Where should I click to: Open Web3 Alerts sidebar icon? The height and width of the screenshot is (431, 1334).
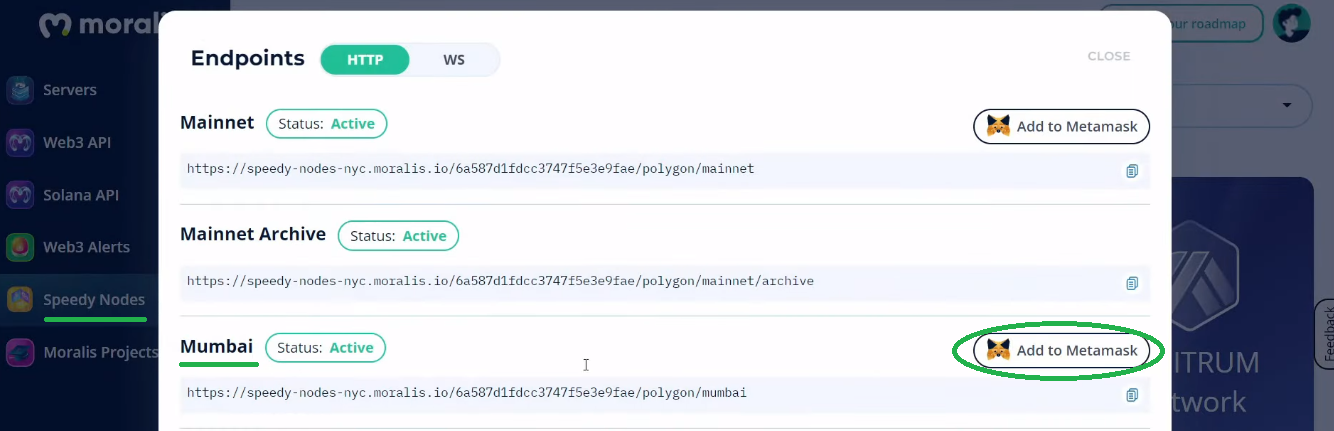[20, 247]
